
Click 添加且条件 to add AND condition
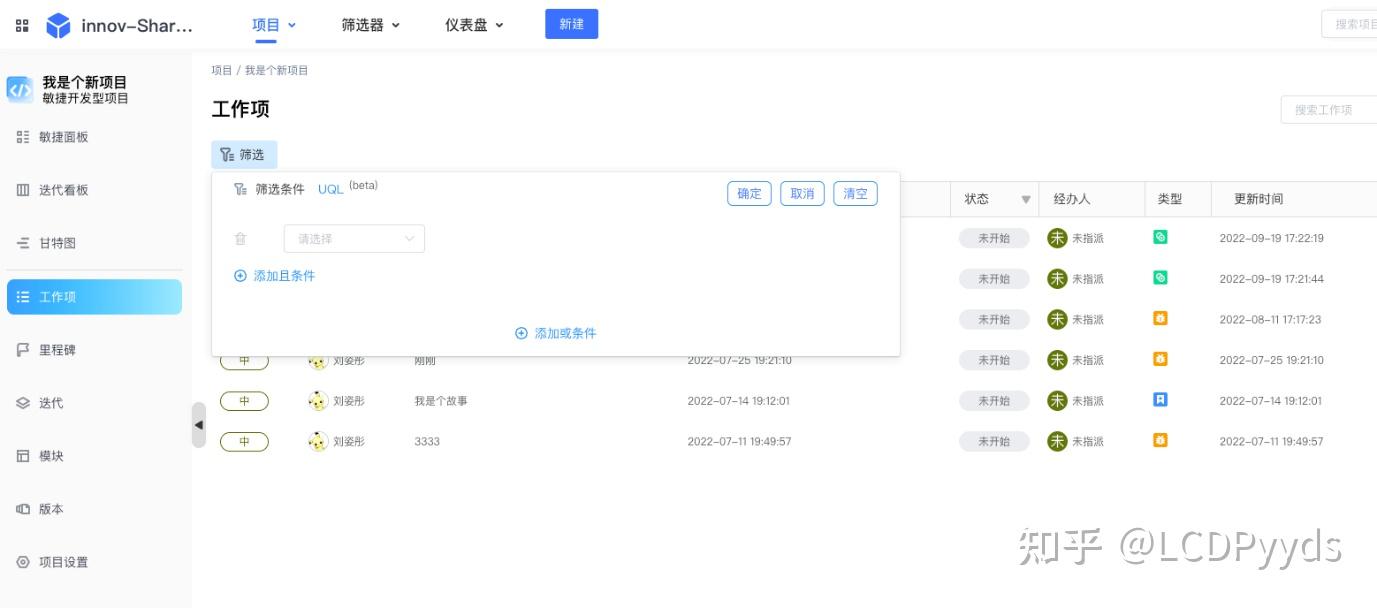pyautogui.click(x=274, y=276)
